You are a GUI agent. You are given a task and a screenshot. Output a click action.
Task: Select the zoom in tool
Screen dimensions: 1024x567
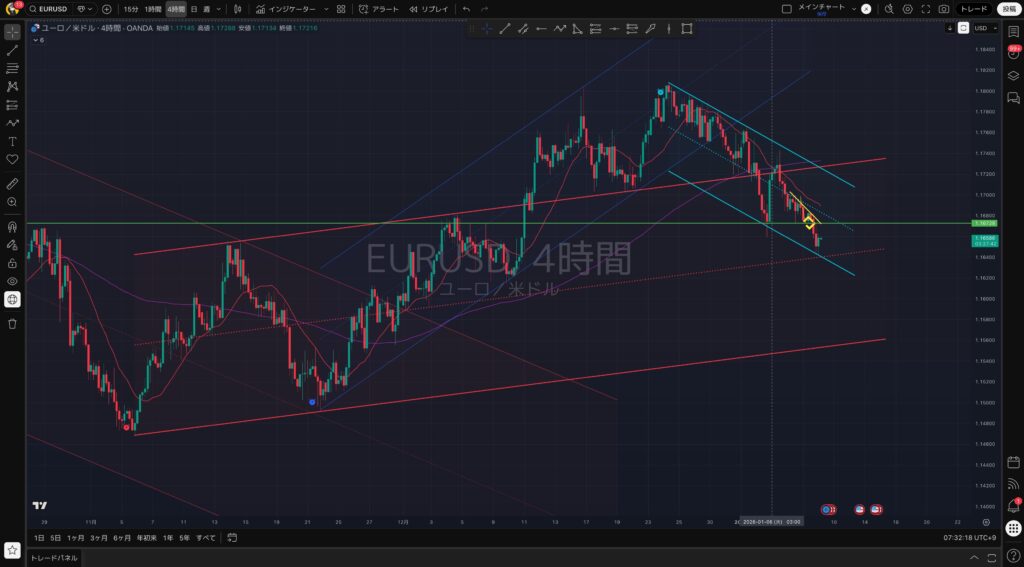click(x=12, y=202)
